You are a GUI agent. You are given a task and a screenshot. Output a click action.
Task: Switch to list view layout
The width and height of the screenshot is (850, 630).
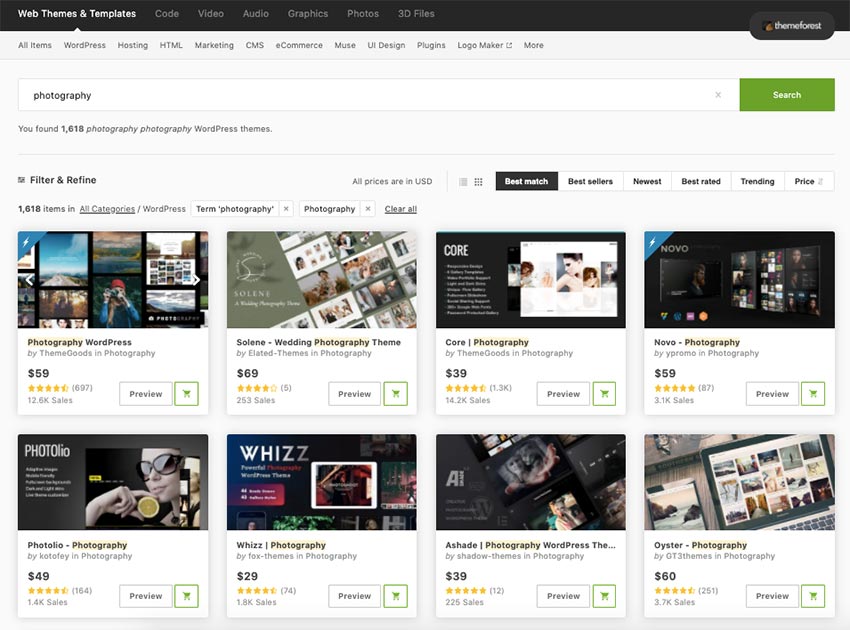click(463, 182)
